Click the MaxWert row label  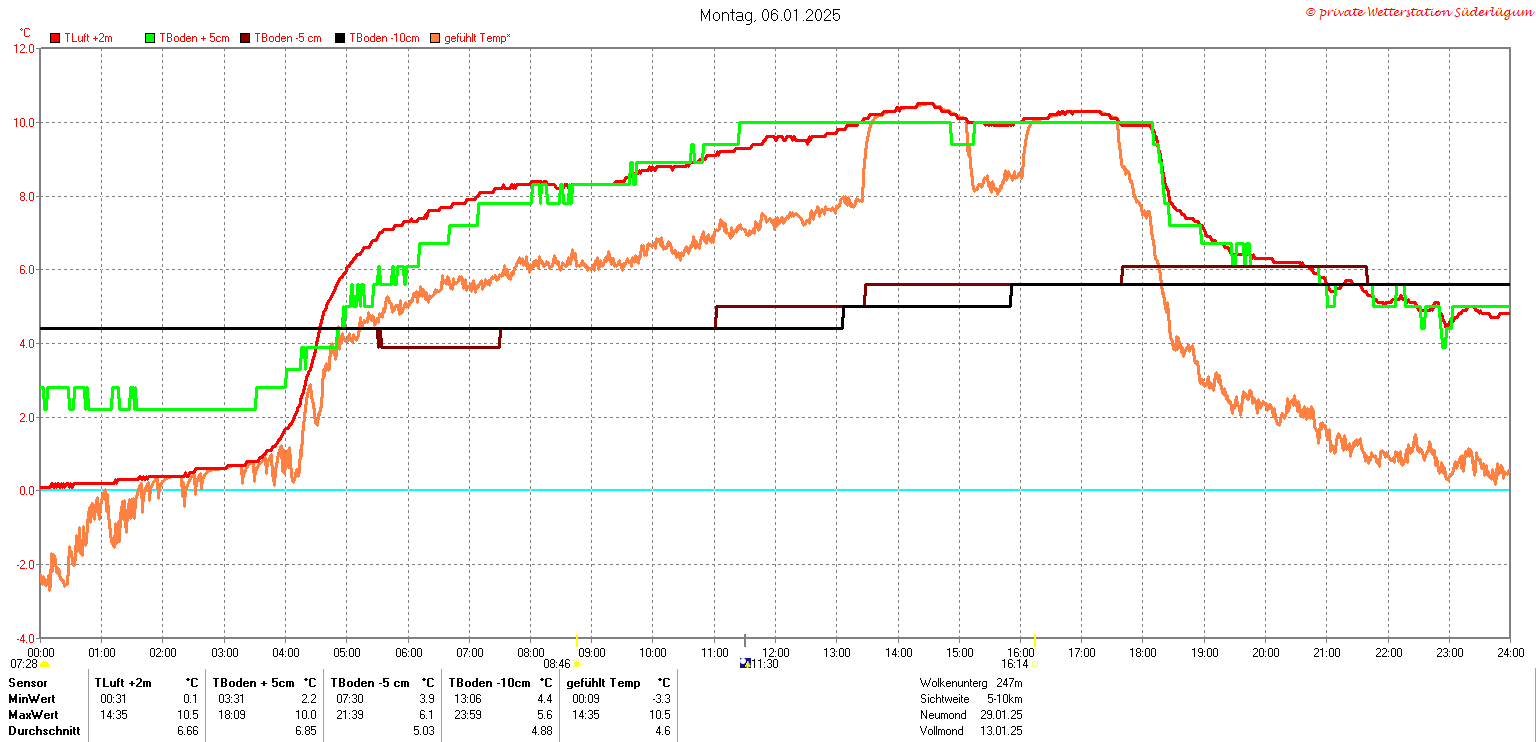33,715
